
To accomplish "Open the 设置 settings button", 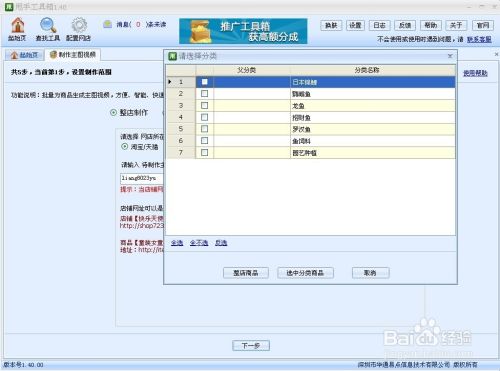I will [355, 25].
